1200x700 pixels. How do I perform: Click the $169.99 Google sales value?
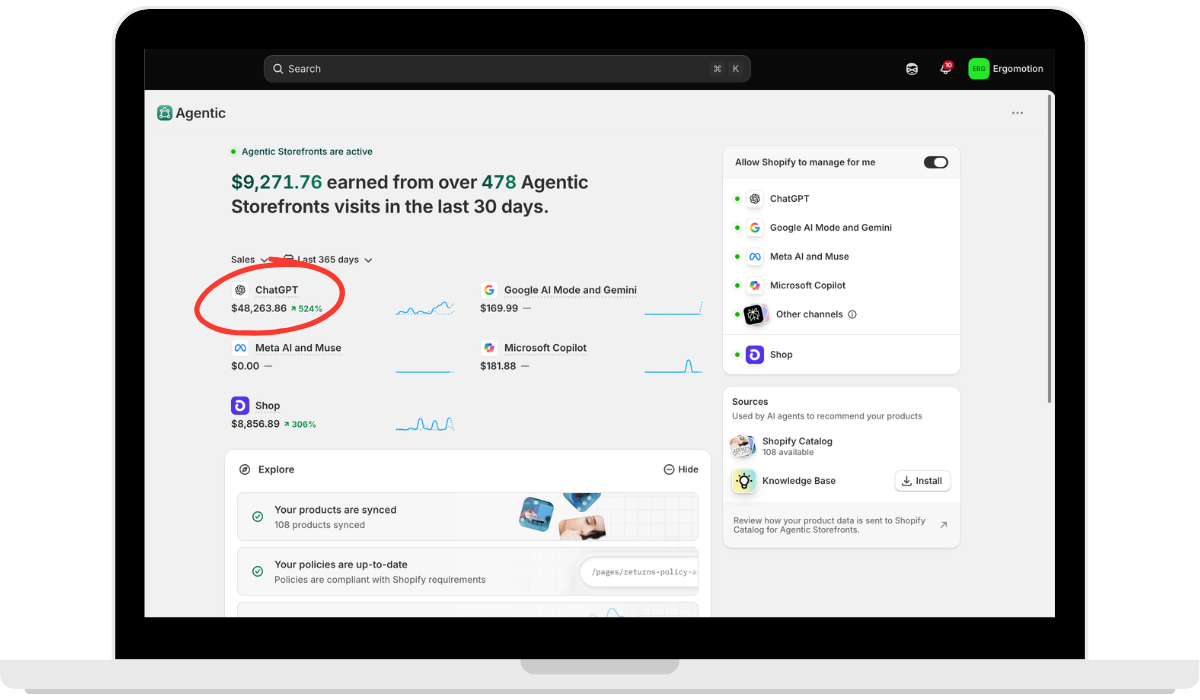(x=499, y=308)
